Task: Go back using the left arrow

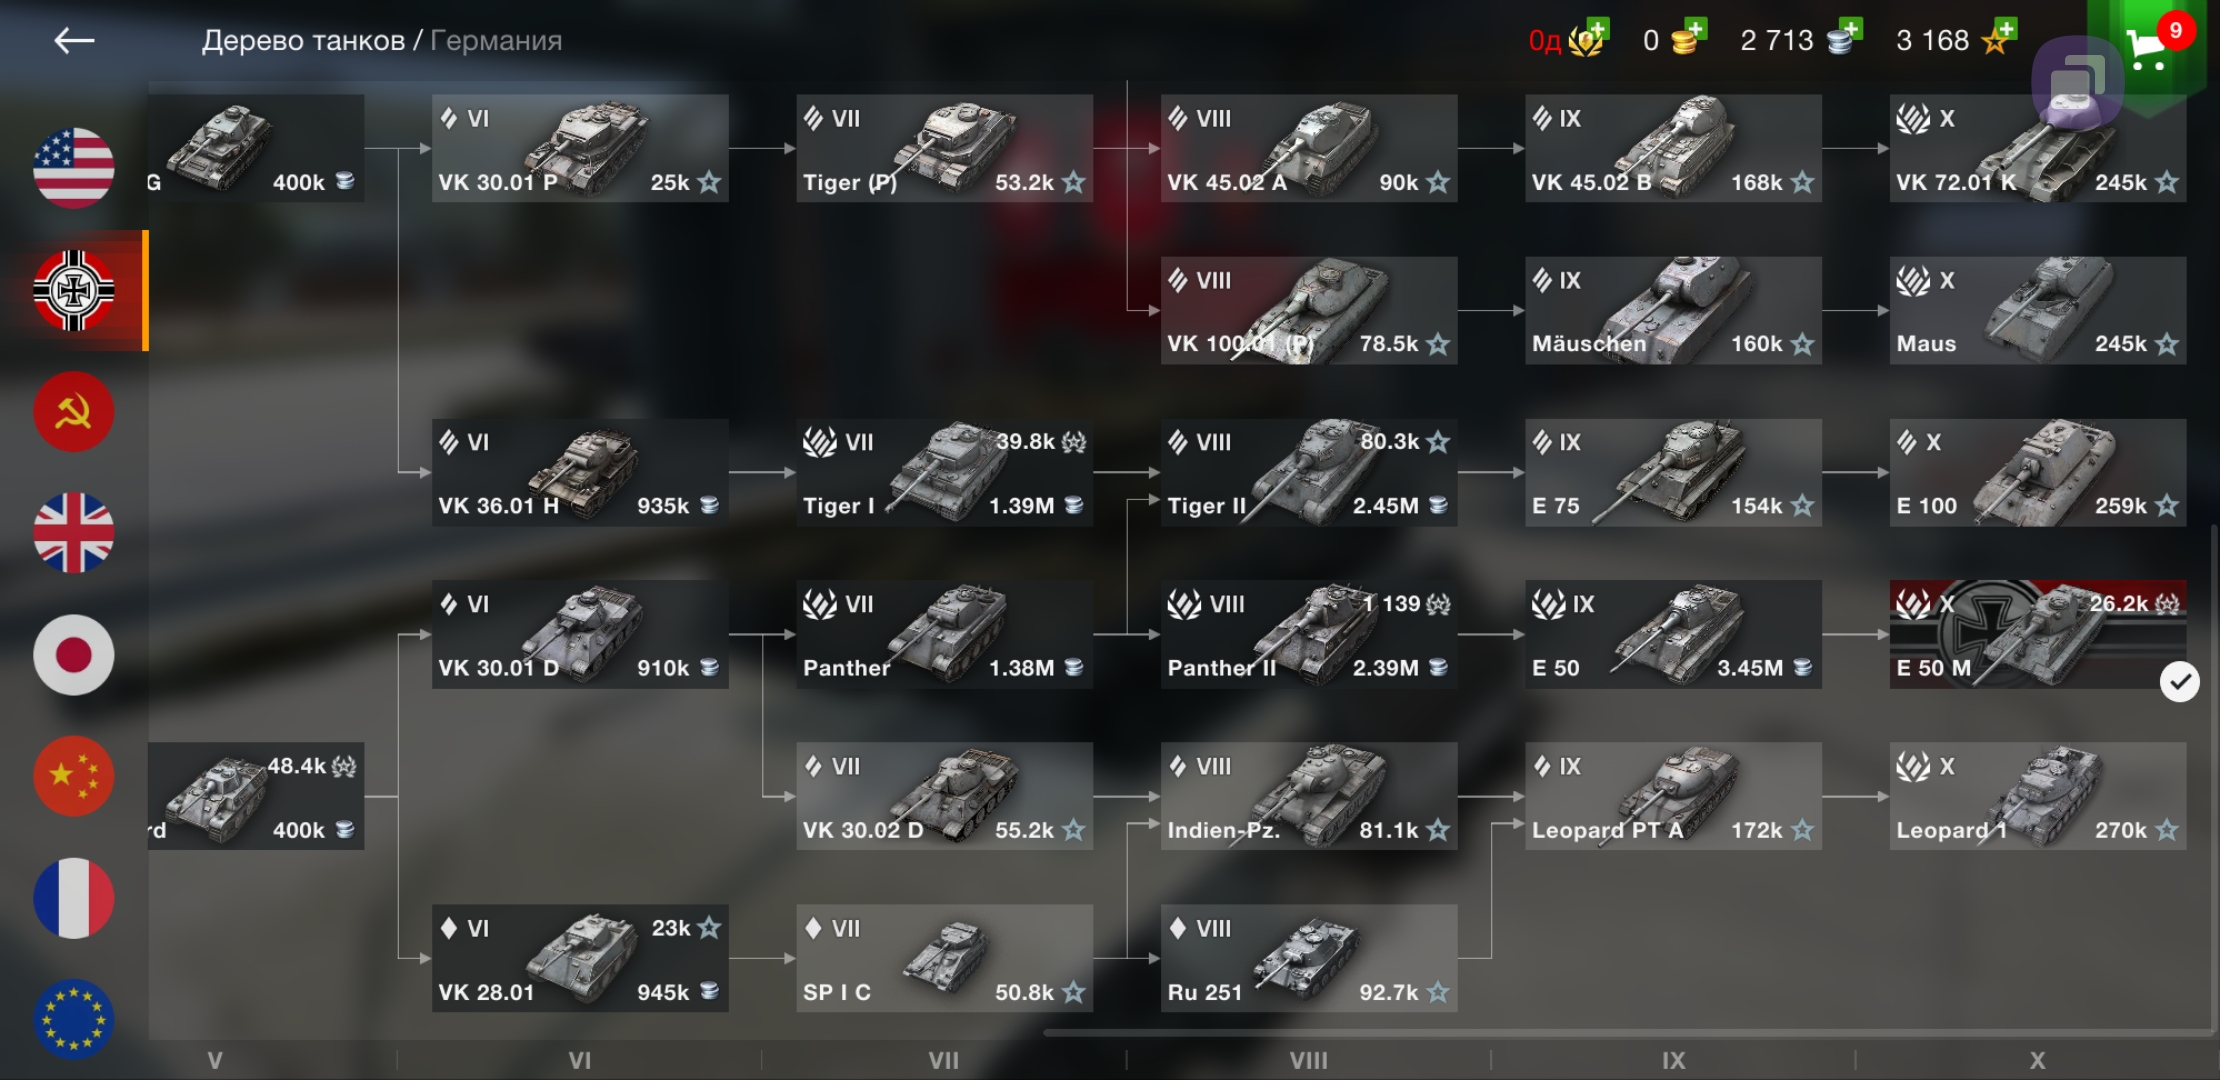Action: click(x=74, y=41)
